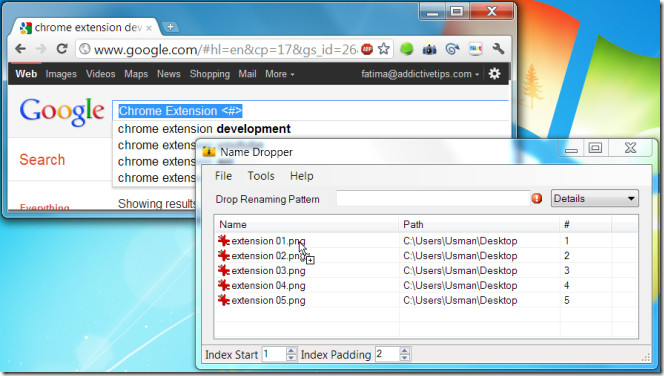Open News link in Google bar

tap(169, 74)
